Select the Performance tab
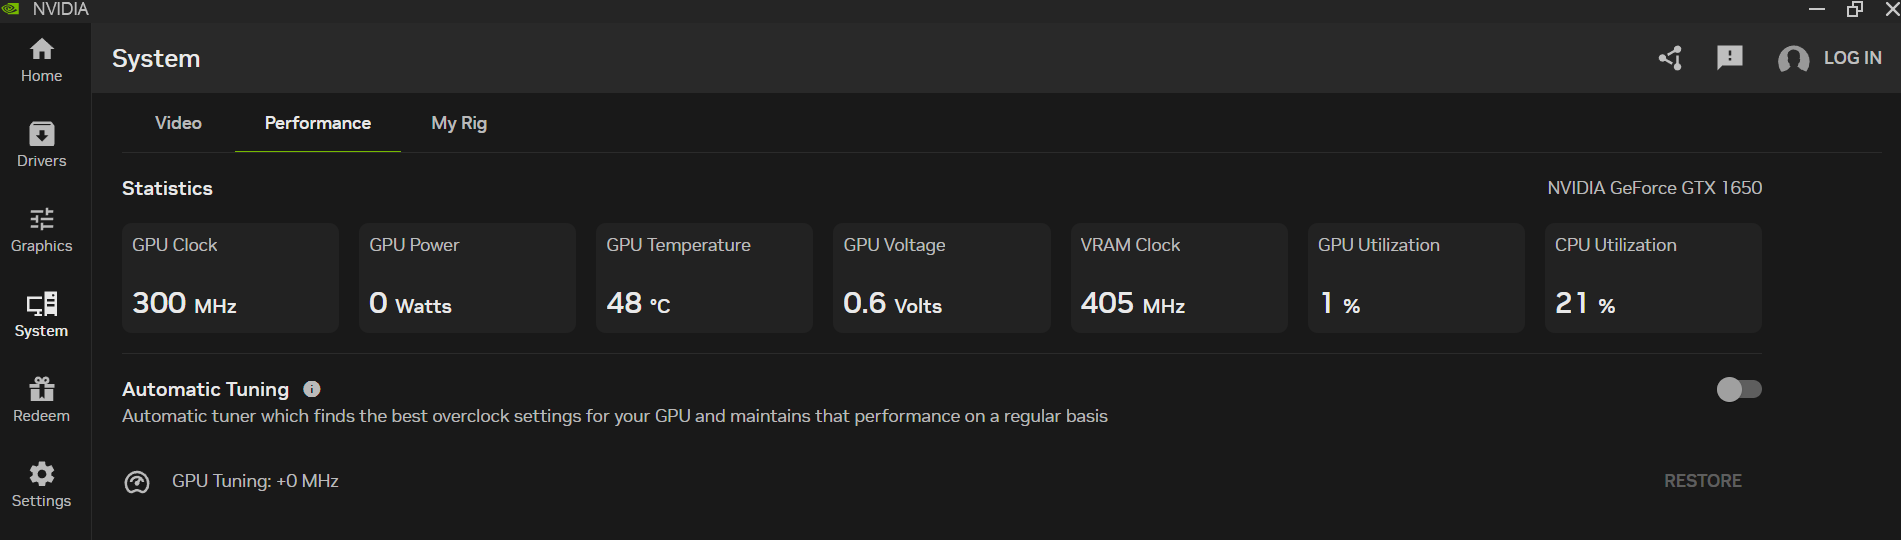The width and height of the screenshot is (1901, 540). coord(318,123)
